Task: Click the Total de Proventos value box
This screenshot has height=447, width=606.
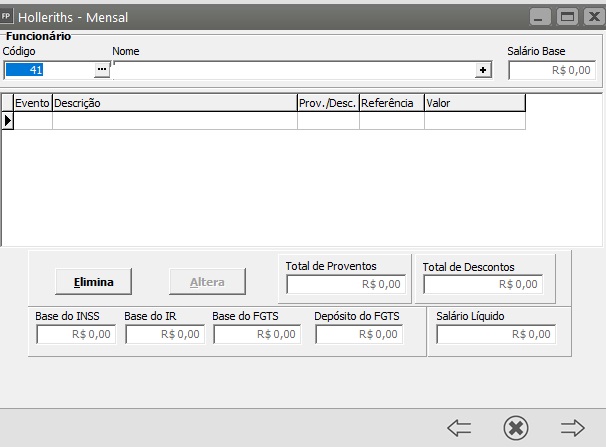Action: click(x=345, y=284)
